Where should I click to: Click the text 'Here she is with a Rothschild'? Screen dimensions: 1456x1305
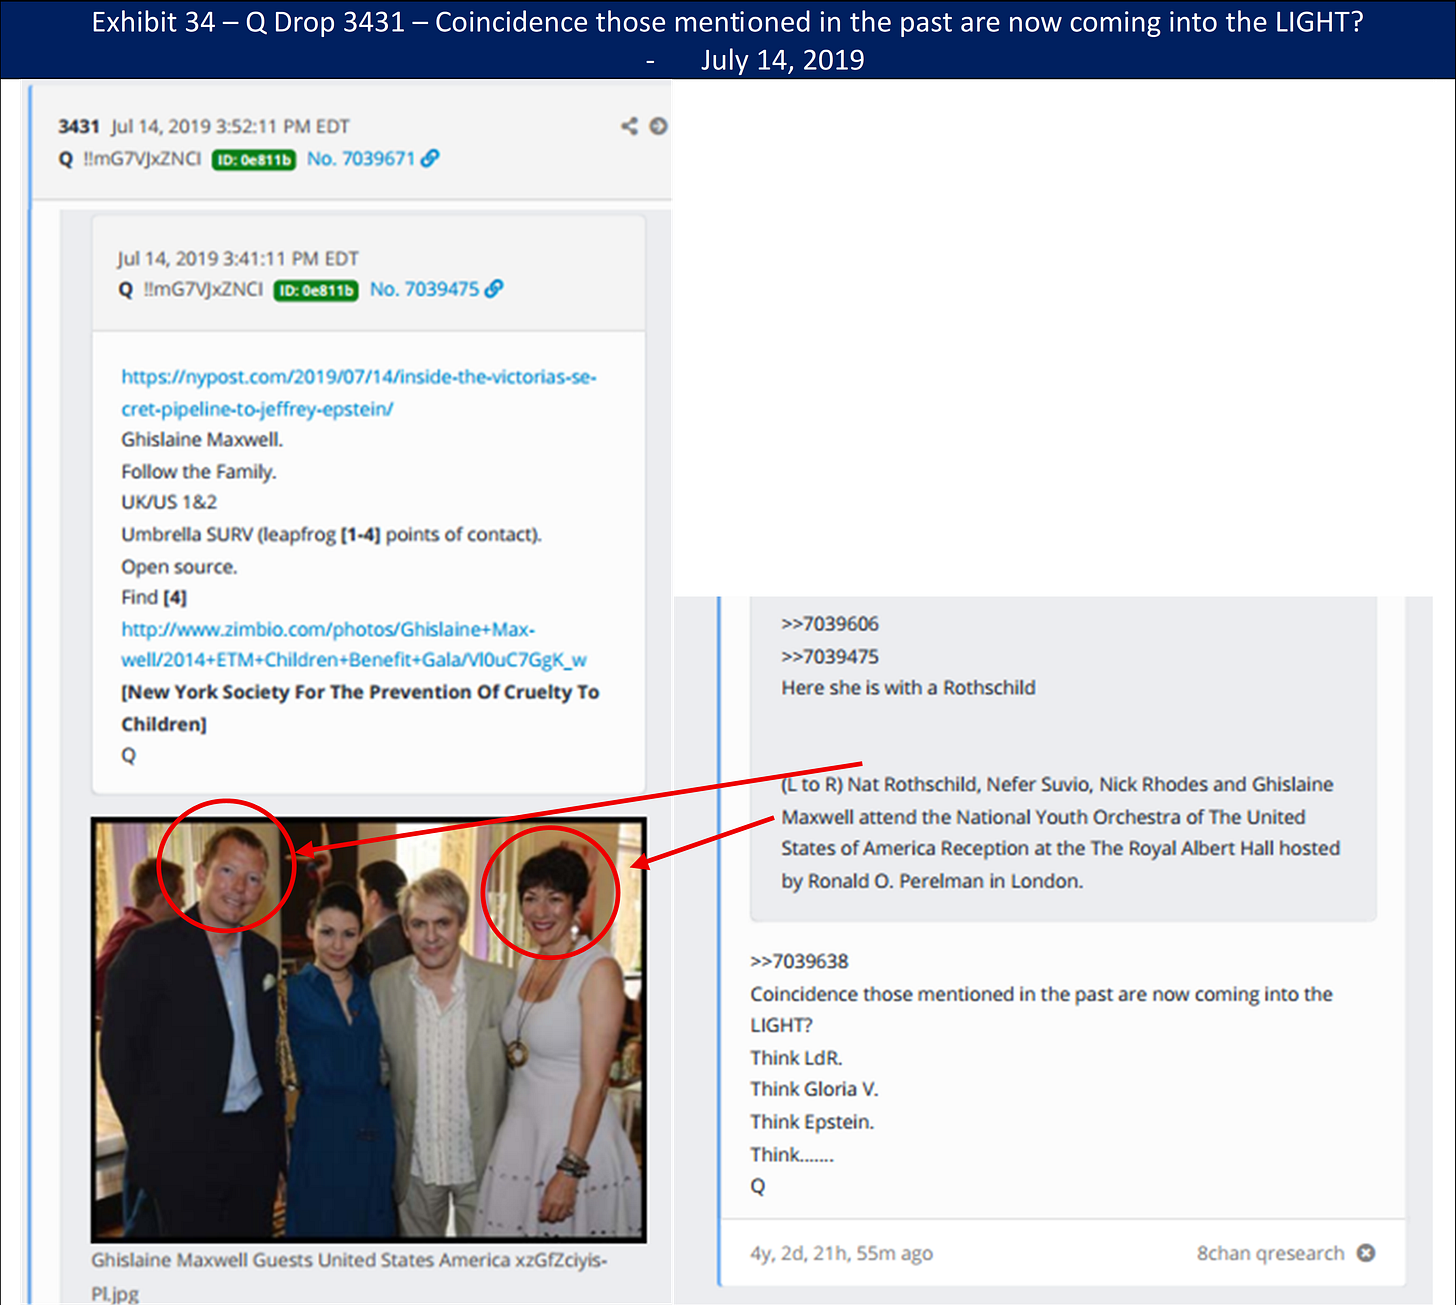point(908,688)
